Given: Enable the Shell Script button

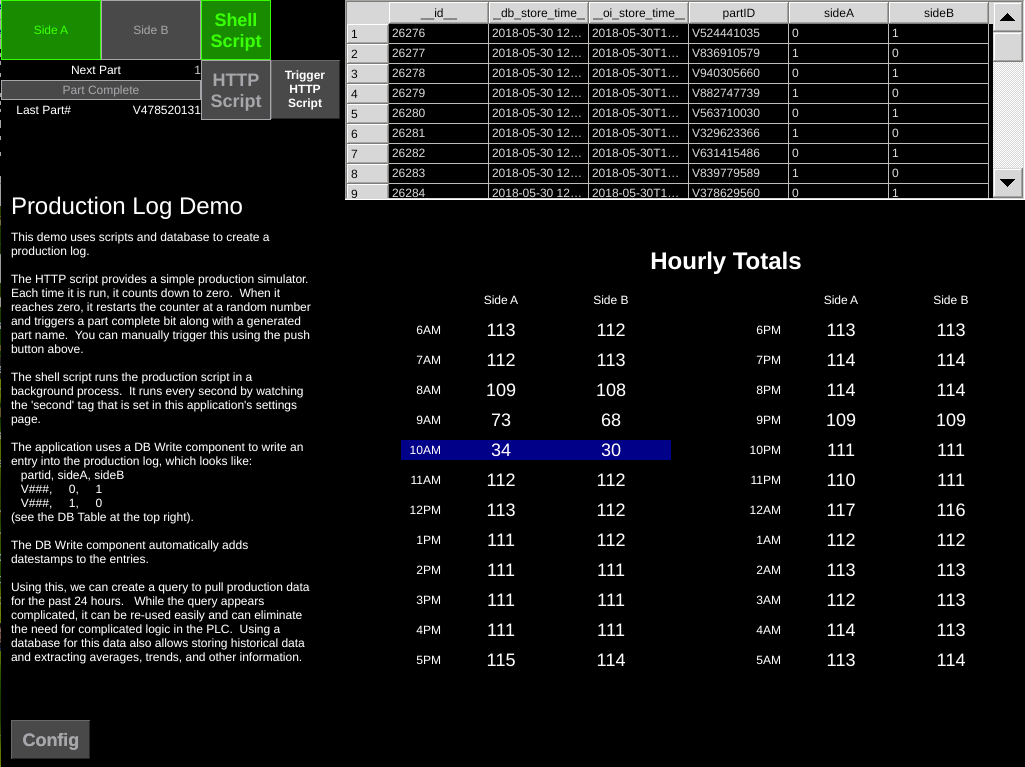Looking at the screenshot, I should [236, 30].
